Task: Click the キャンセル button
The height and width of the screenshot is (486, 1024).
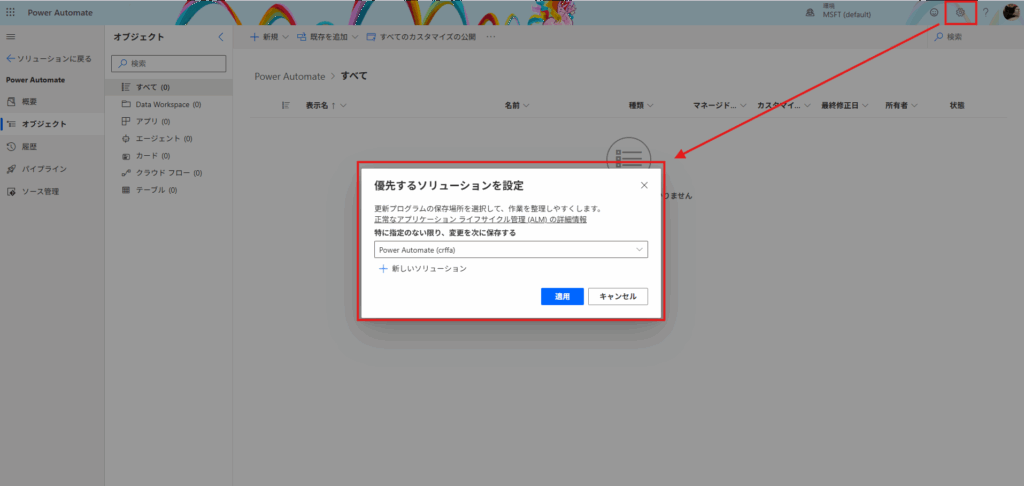Action: point(618,297)
